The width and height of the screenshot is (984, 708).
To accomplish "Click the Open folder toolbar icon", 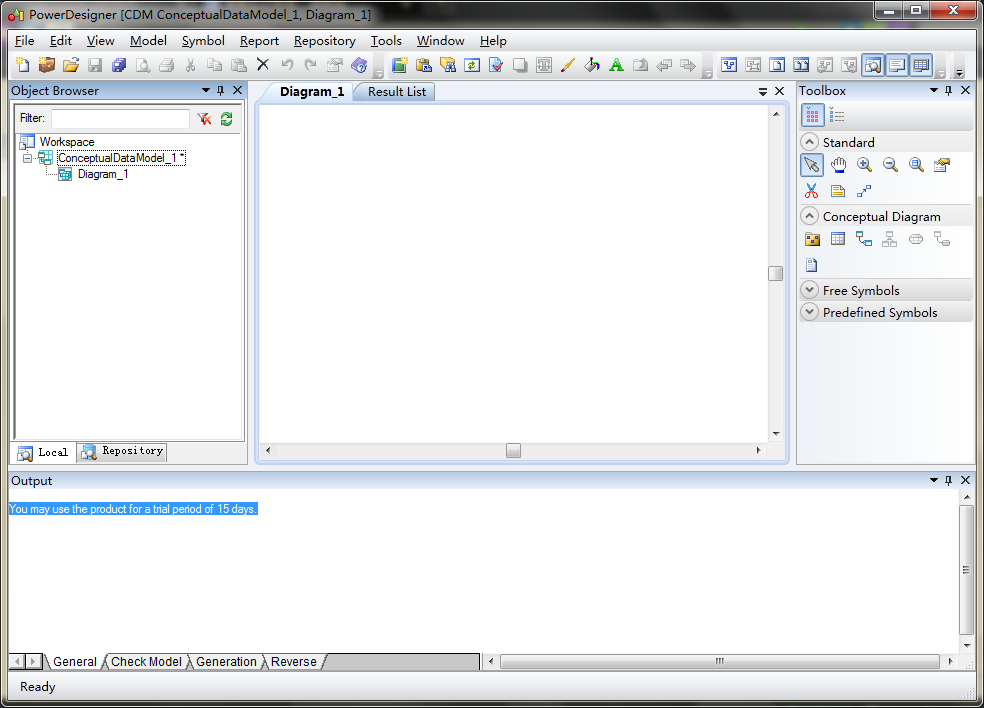I will coord(71,65).
